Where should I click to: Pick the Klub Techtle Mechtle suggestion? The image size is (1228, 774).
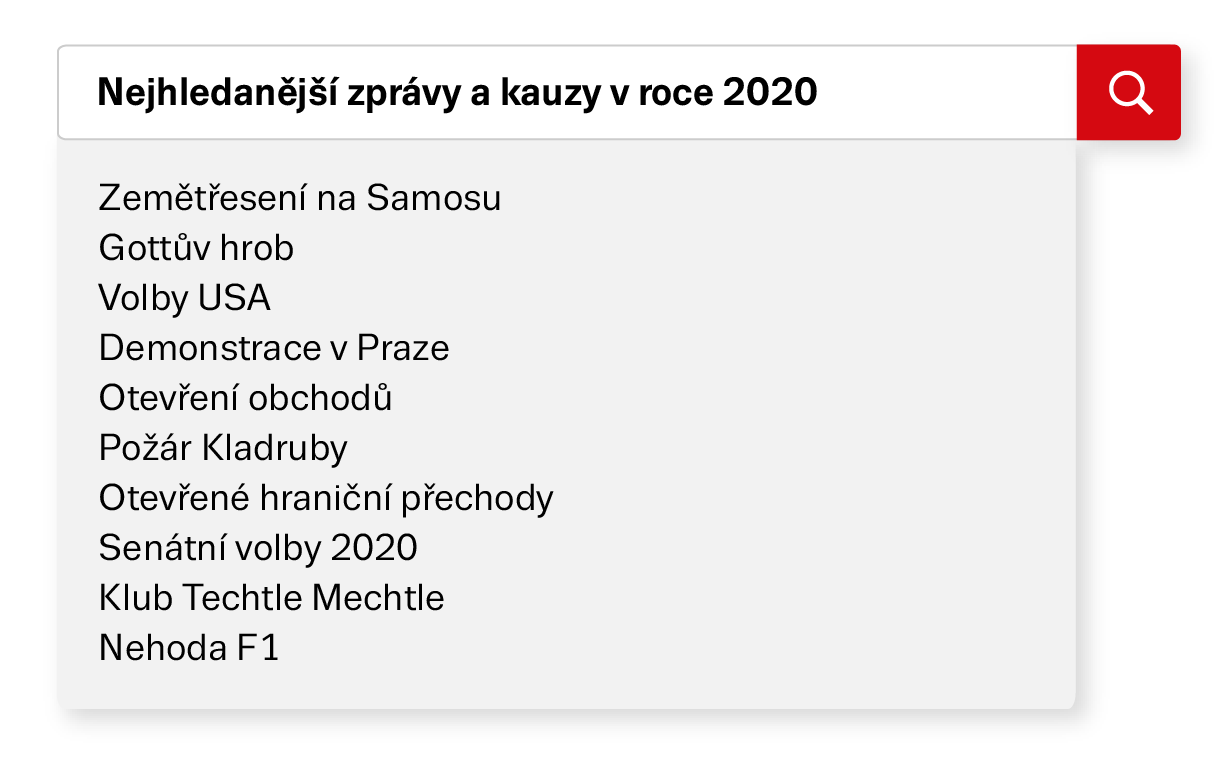(271, 598)
